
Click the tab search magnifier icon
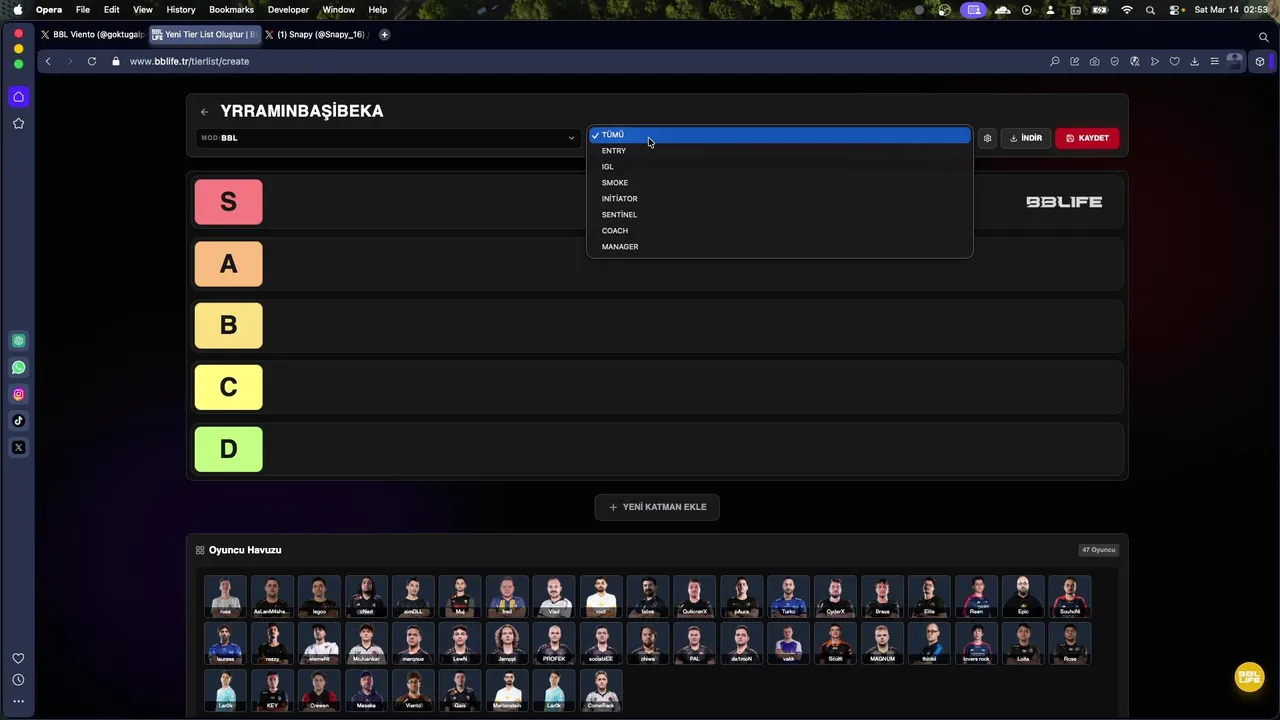[1264, 37]
